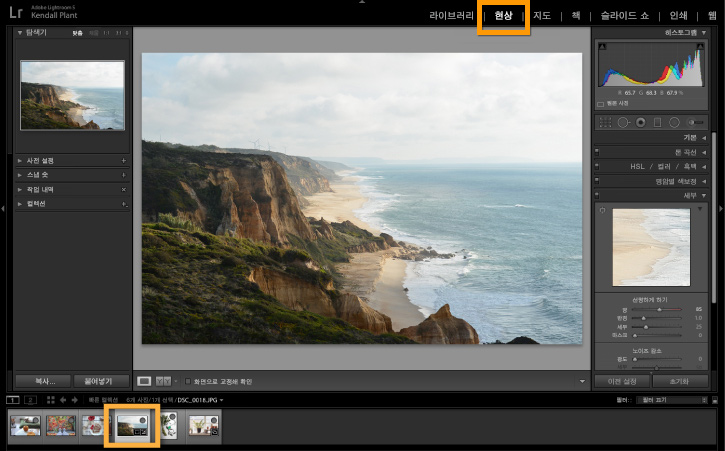Select the Crop Overlay grid tool
This screenshot has width=725, height=451.
coord(605,123)
